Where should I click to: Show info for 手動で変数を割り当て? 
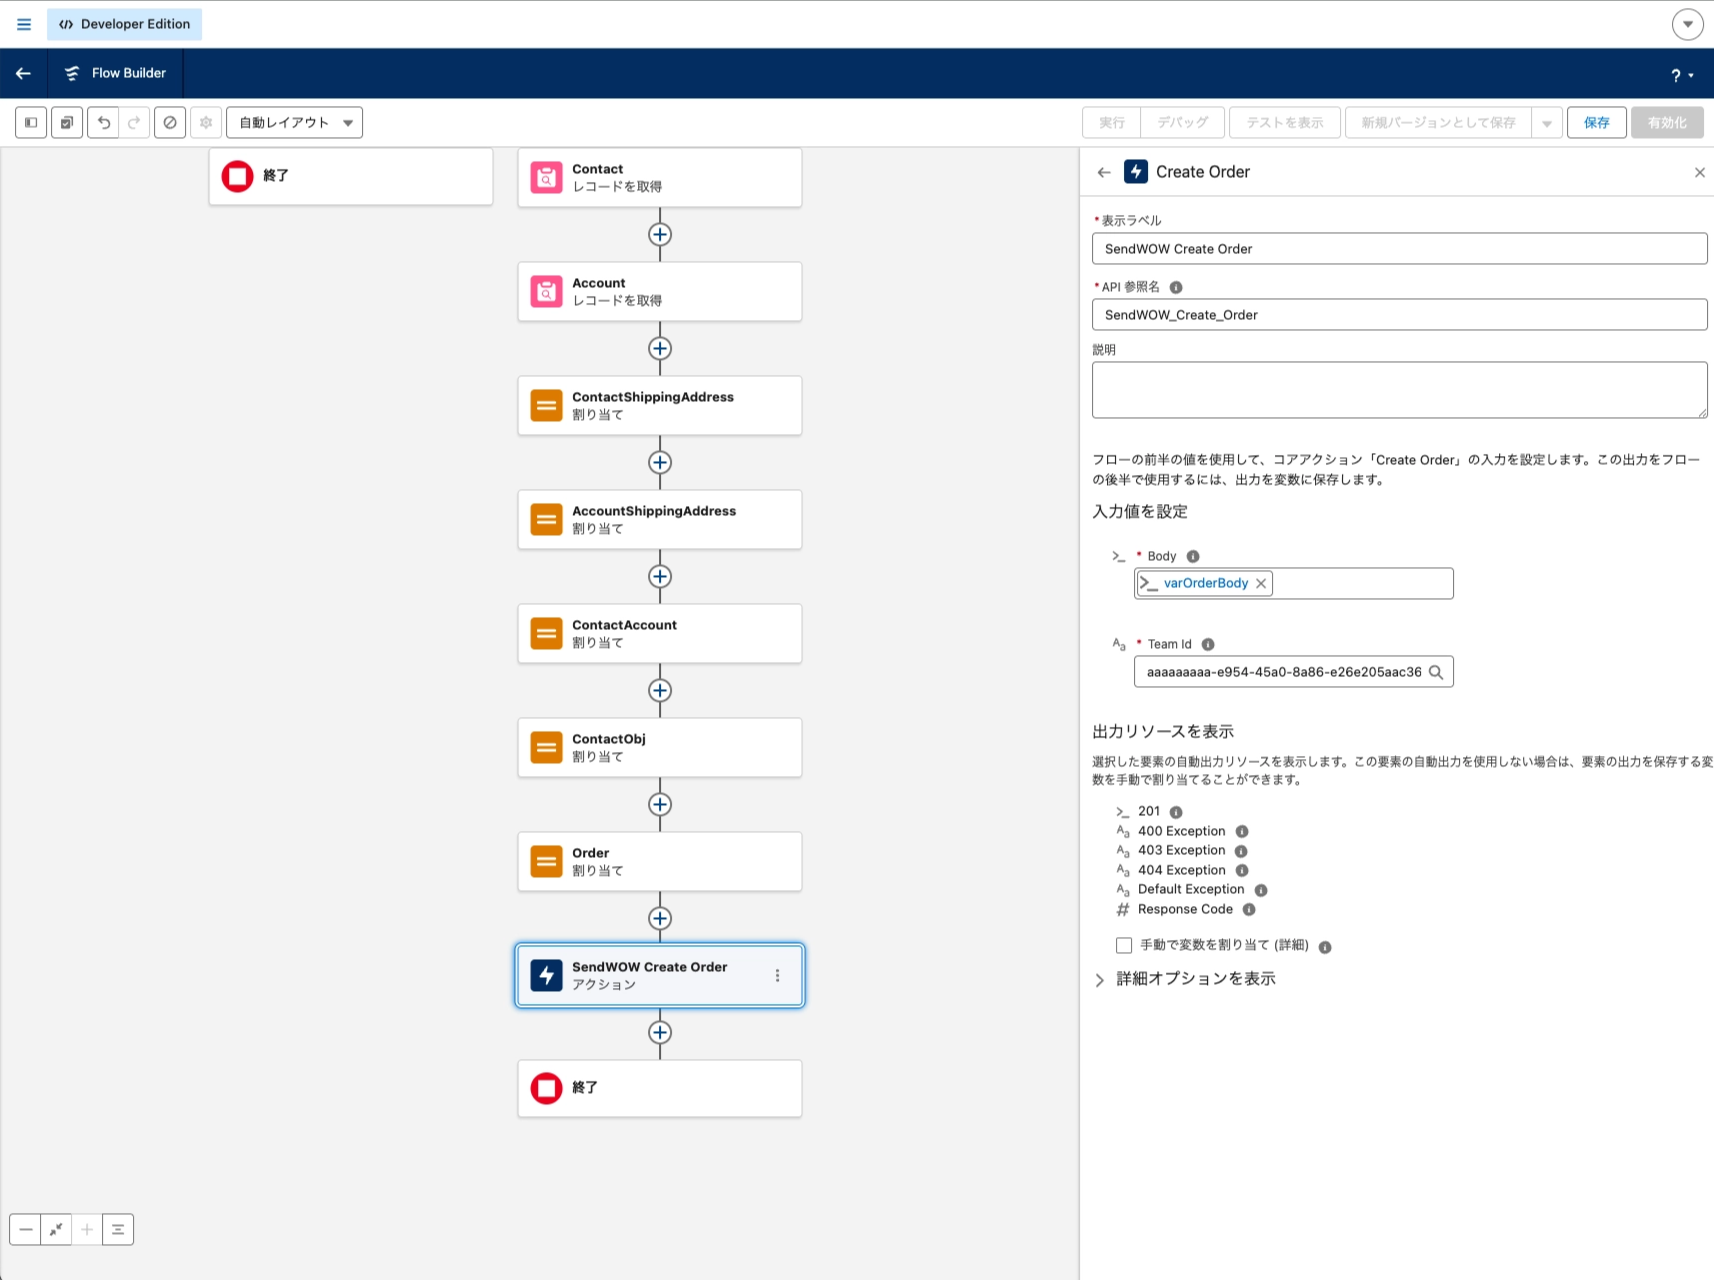[1325, 947]
